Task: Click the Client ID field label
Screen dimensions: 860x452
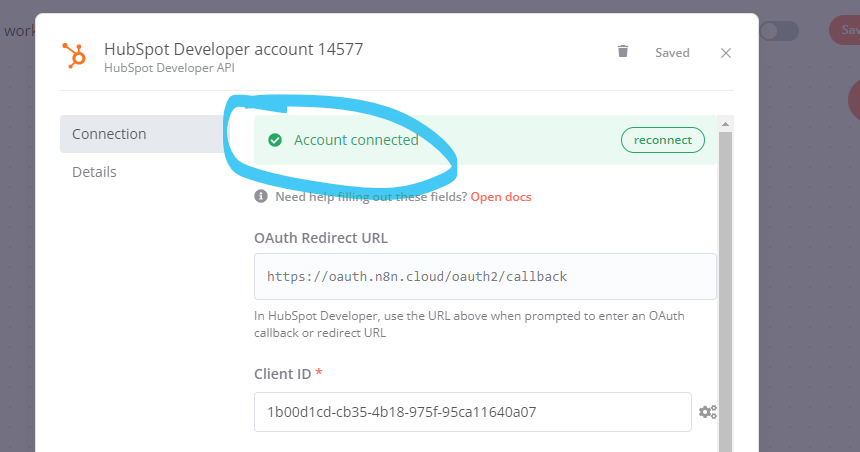Action: (x=283, y=373)
